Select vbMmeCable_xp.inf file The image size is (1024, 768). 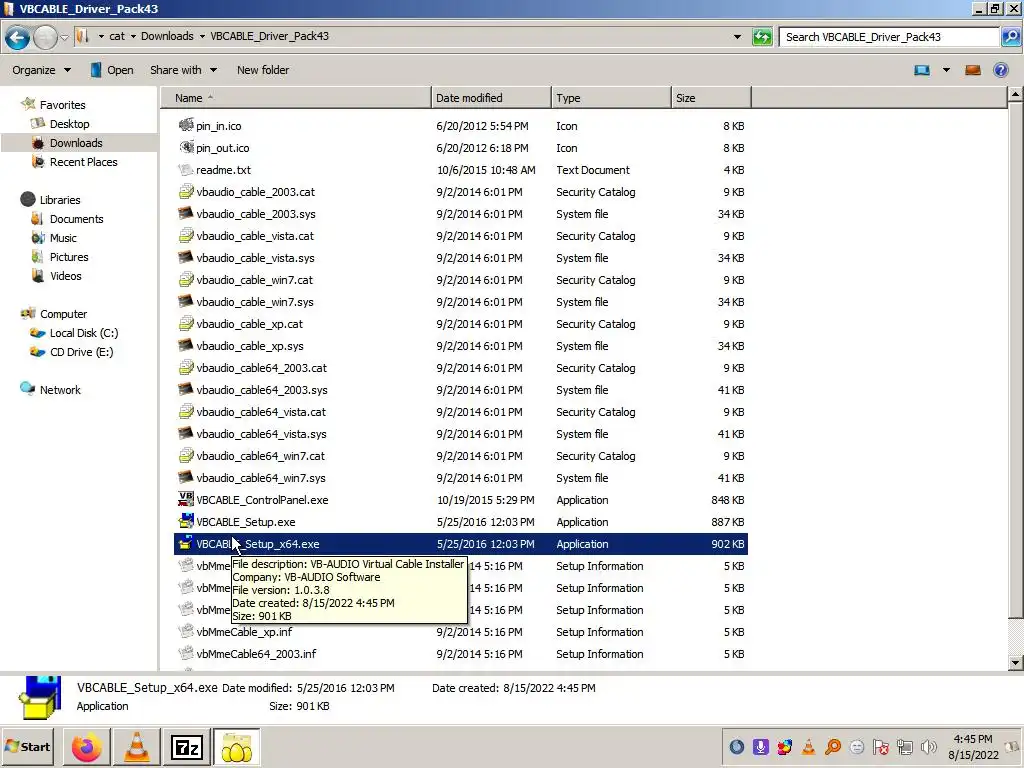point(244,632)
